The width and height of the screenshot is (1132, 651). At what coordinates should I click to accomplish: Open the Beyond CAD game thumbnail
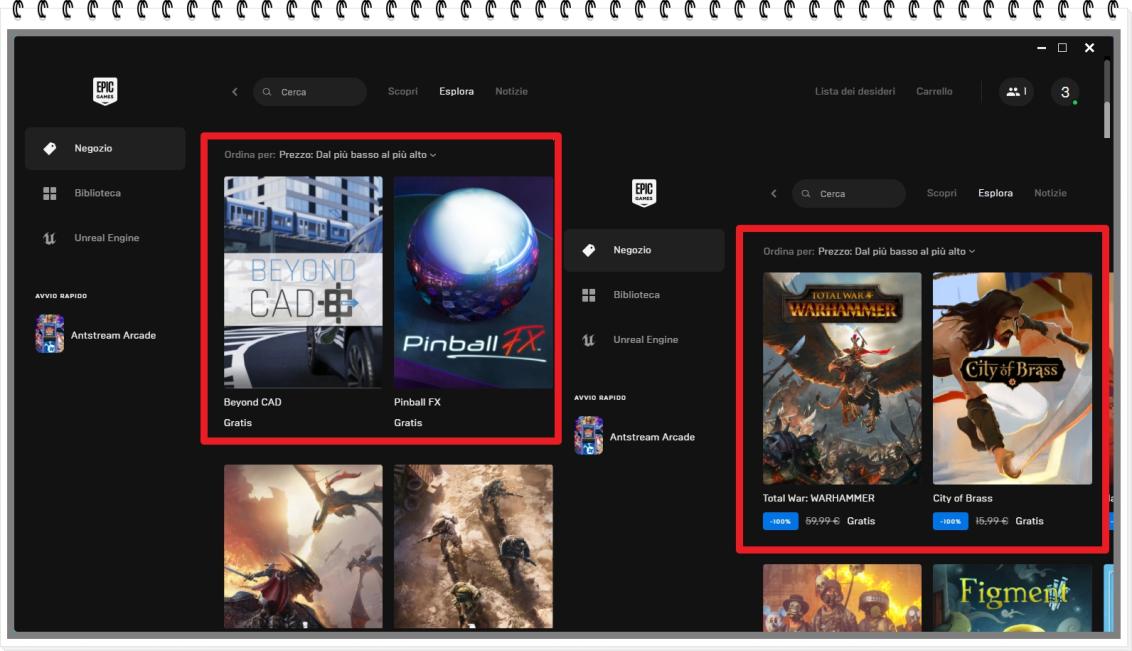click(x=303, y=282)
